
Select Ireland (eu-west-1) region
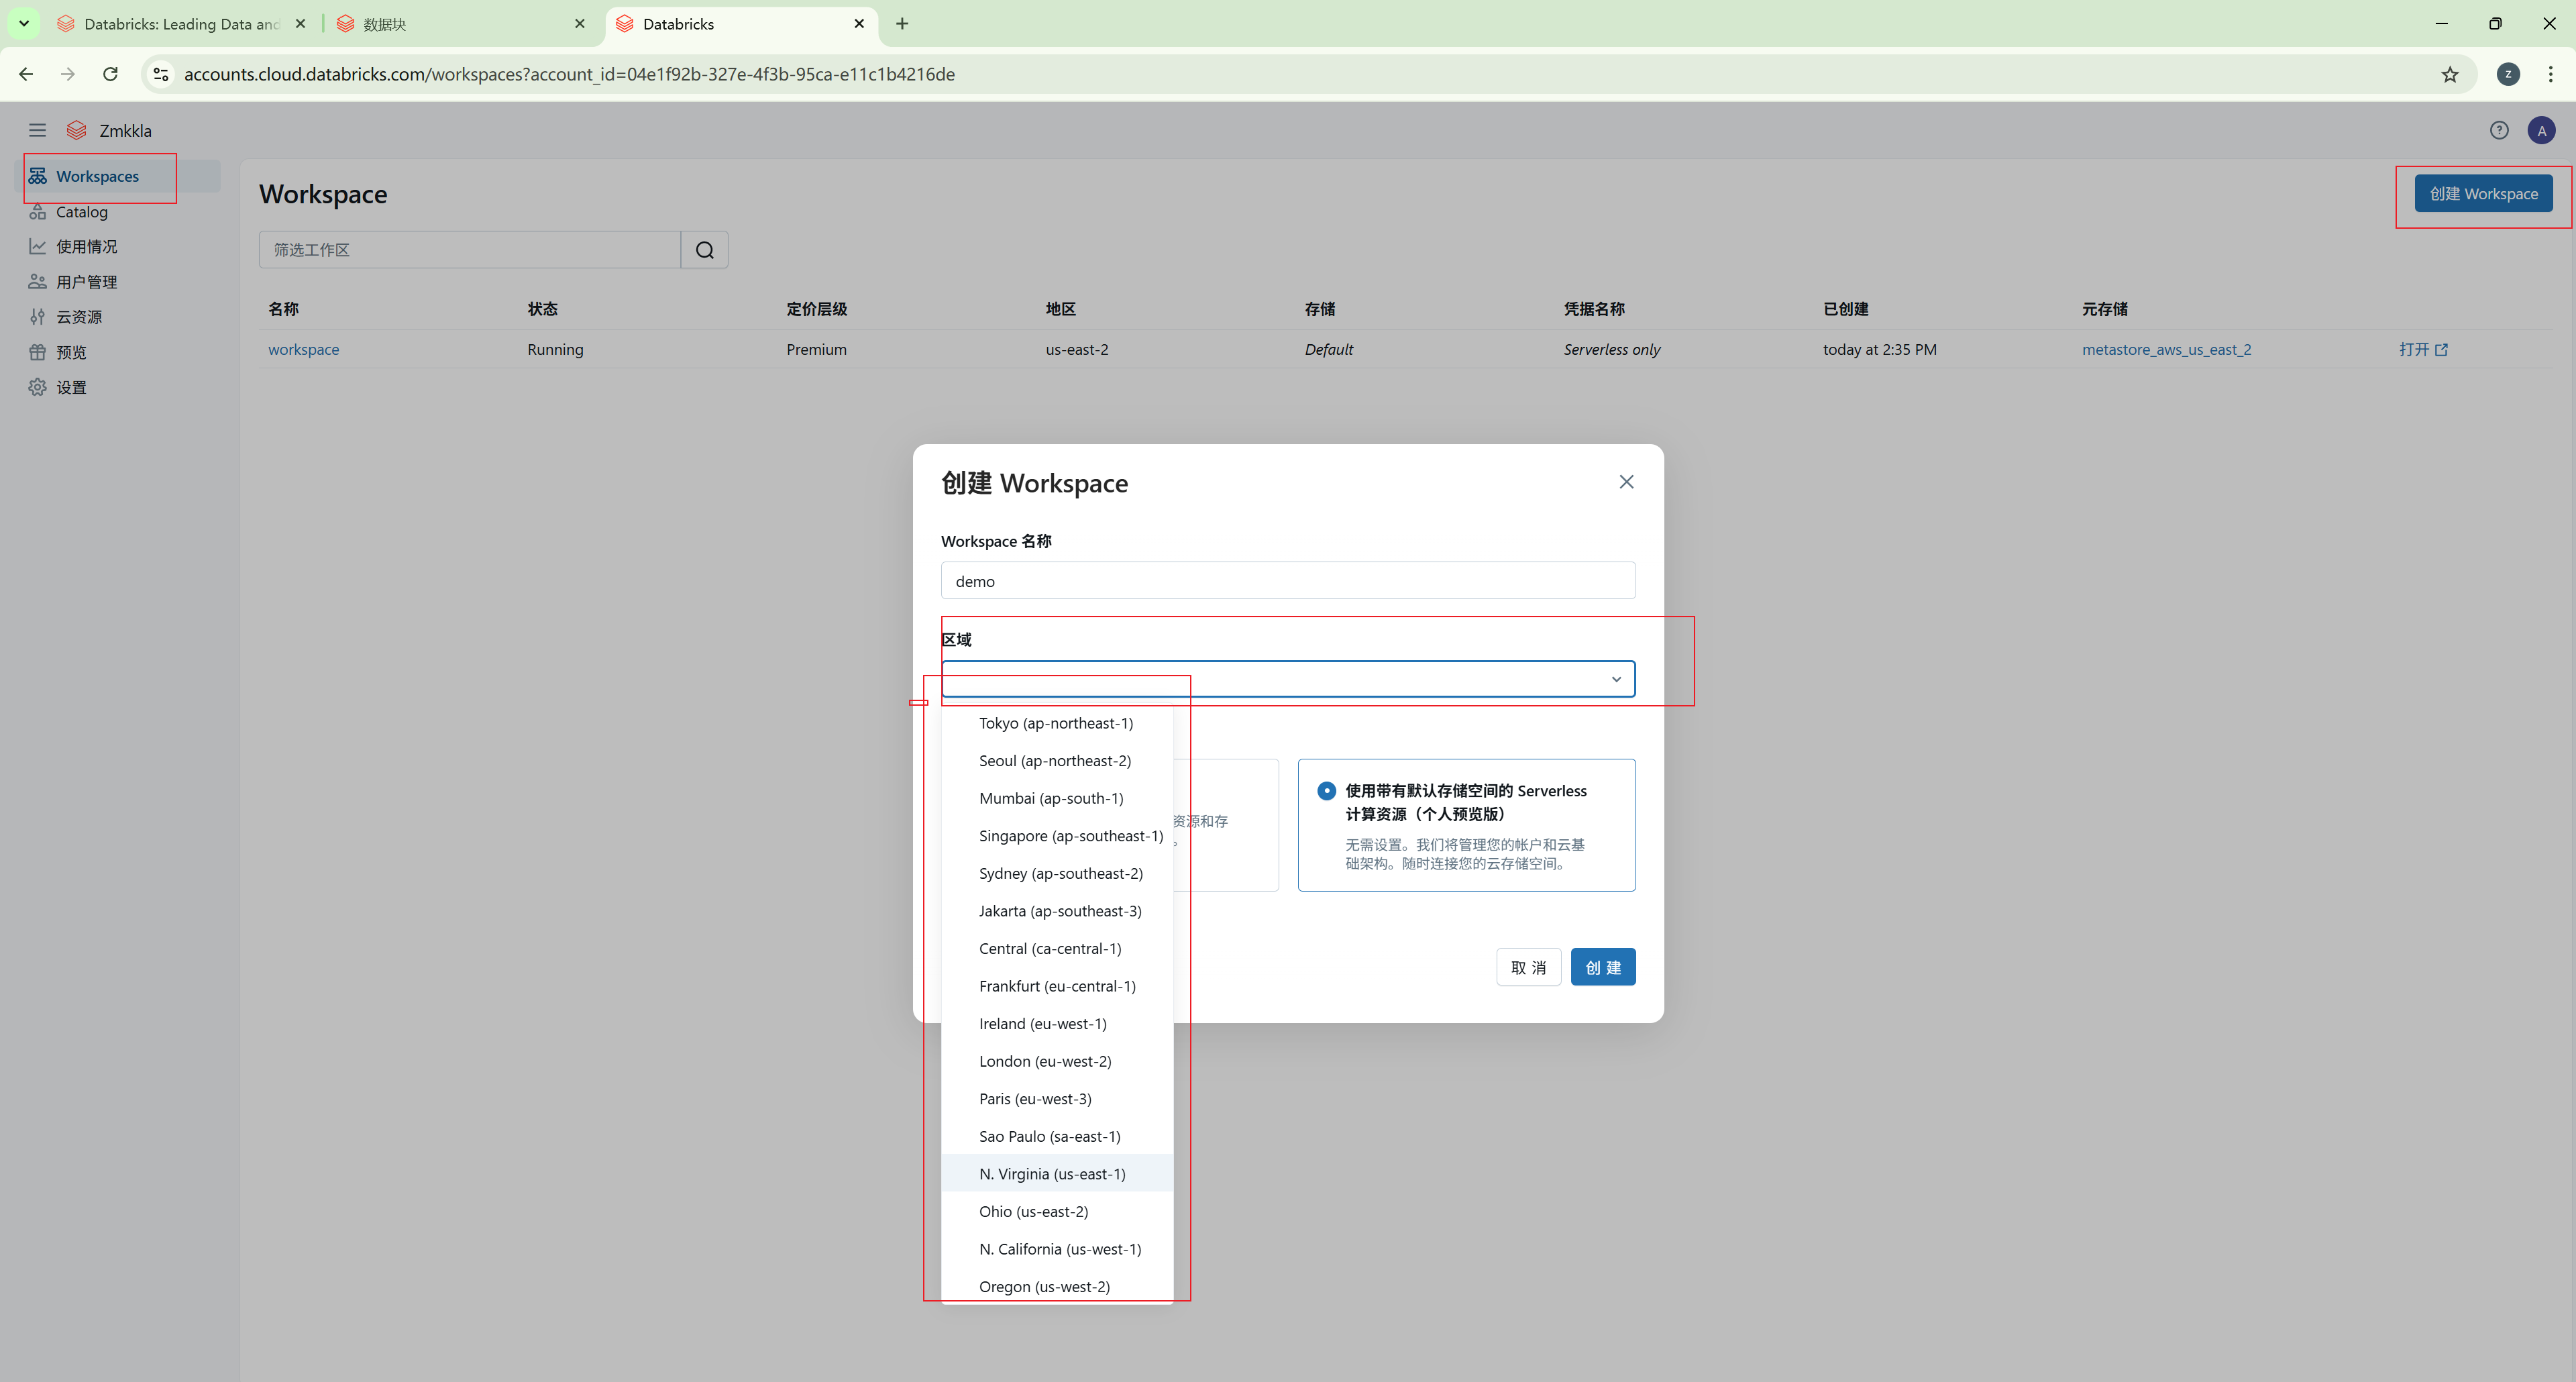[x=1057, y=1024]
